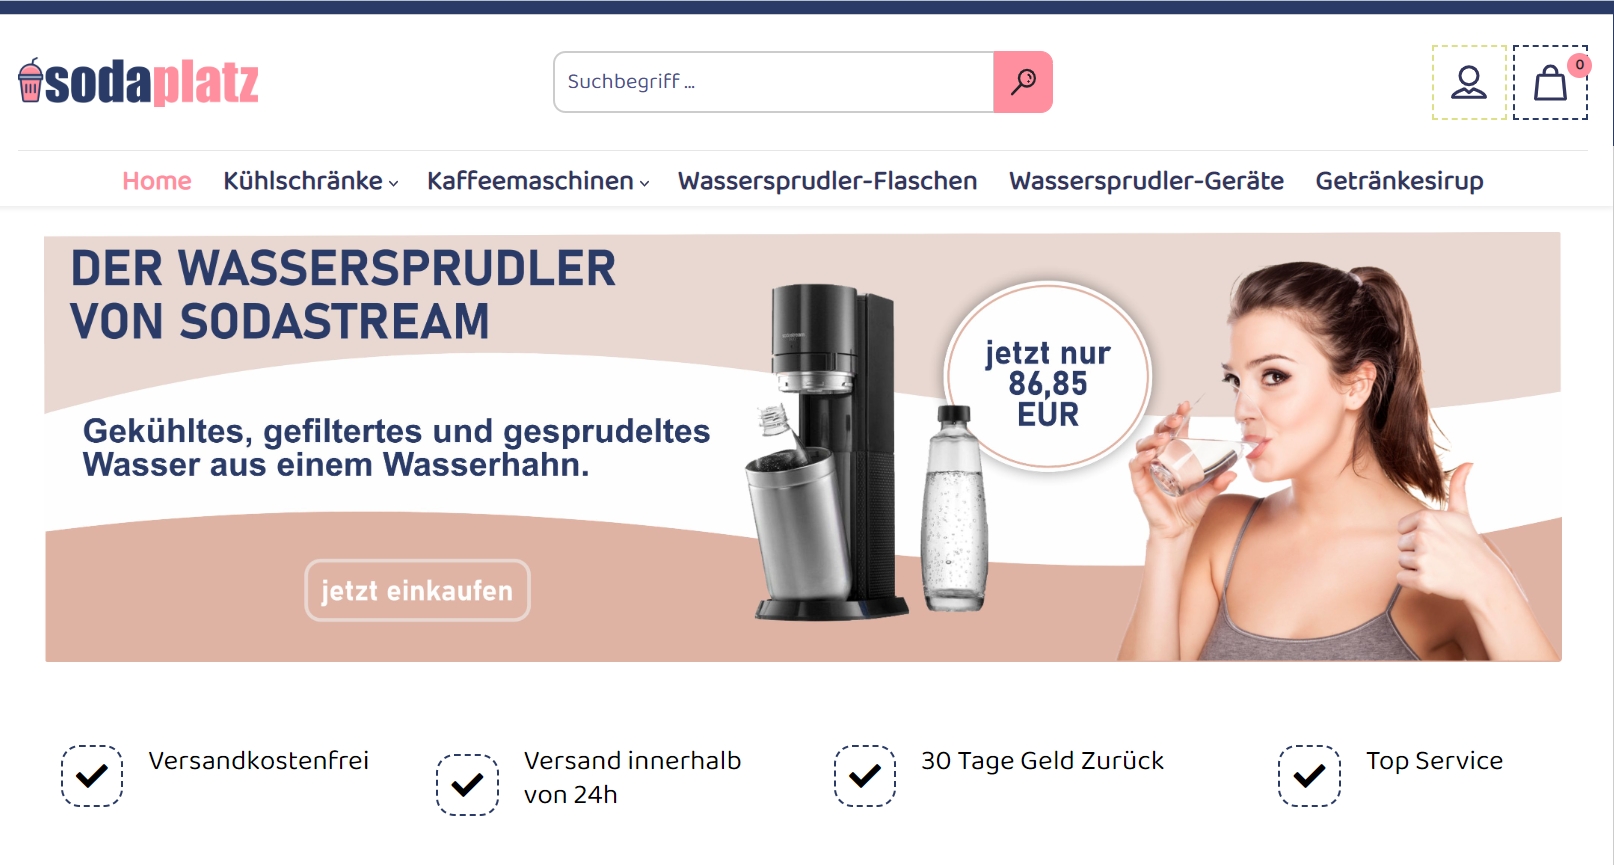Click the Der Wassersprudler von Sodastream headline
1614x865 pixels.
pyautogui.click(x=343, y=295)
